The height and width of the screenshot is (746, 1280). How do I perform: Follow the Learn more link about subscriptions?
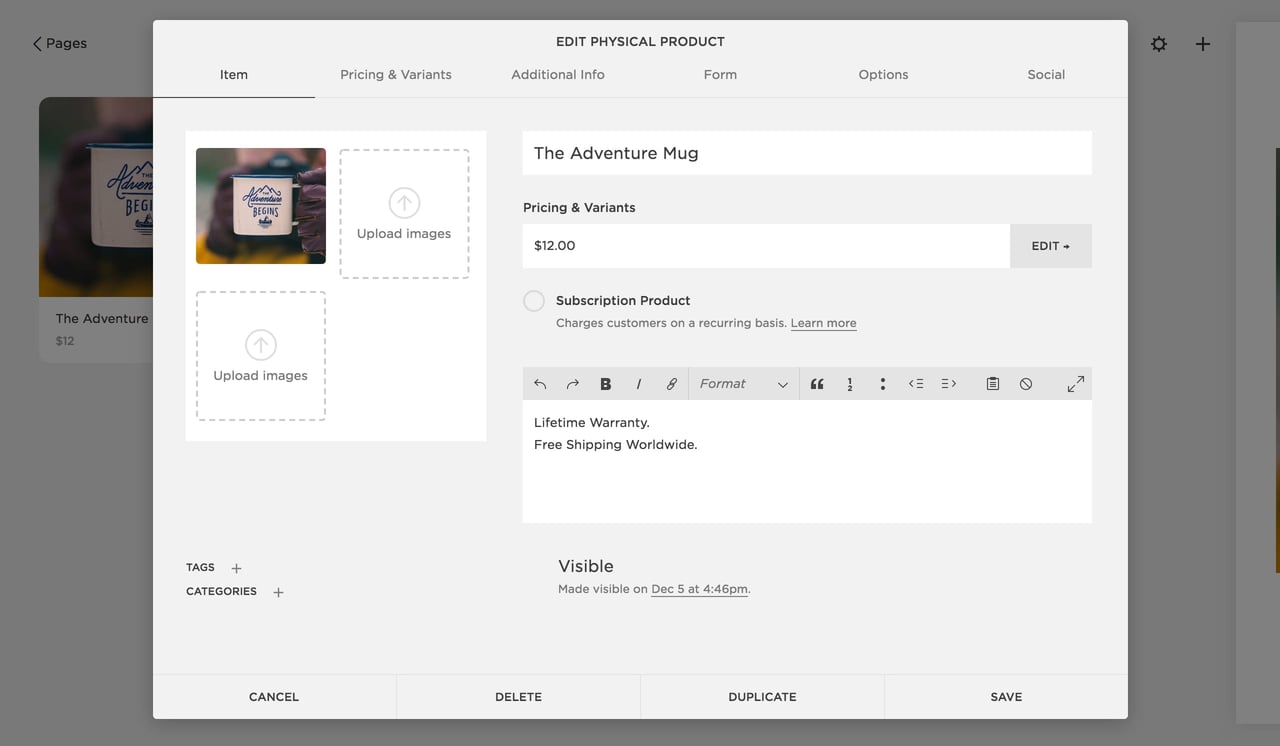[x=823, y=322]
